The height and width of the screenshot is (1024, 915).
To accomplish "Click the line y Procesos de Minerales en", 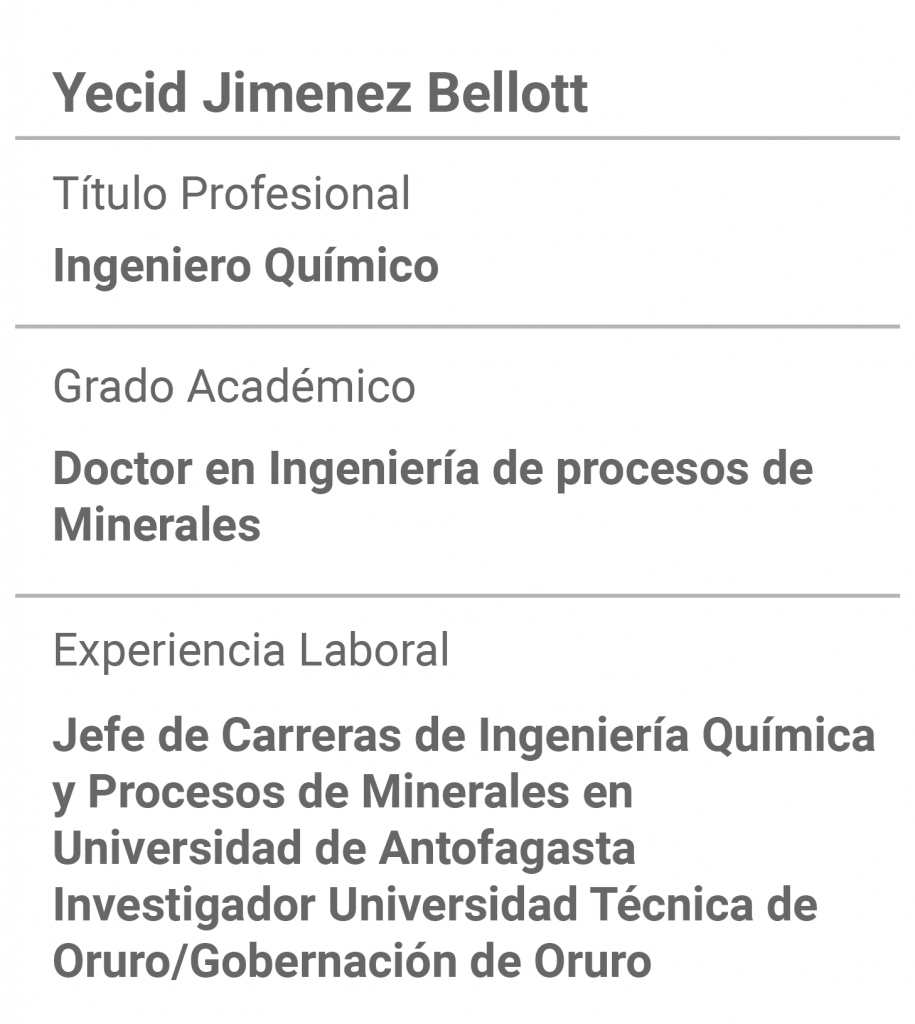I will (x=343, y=793).
